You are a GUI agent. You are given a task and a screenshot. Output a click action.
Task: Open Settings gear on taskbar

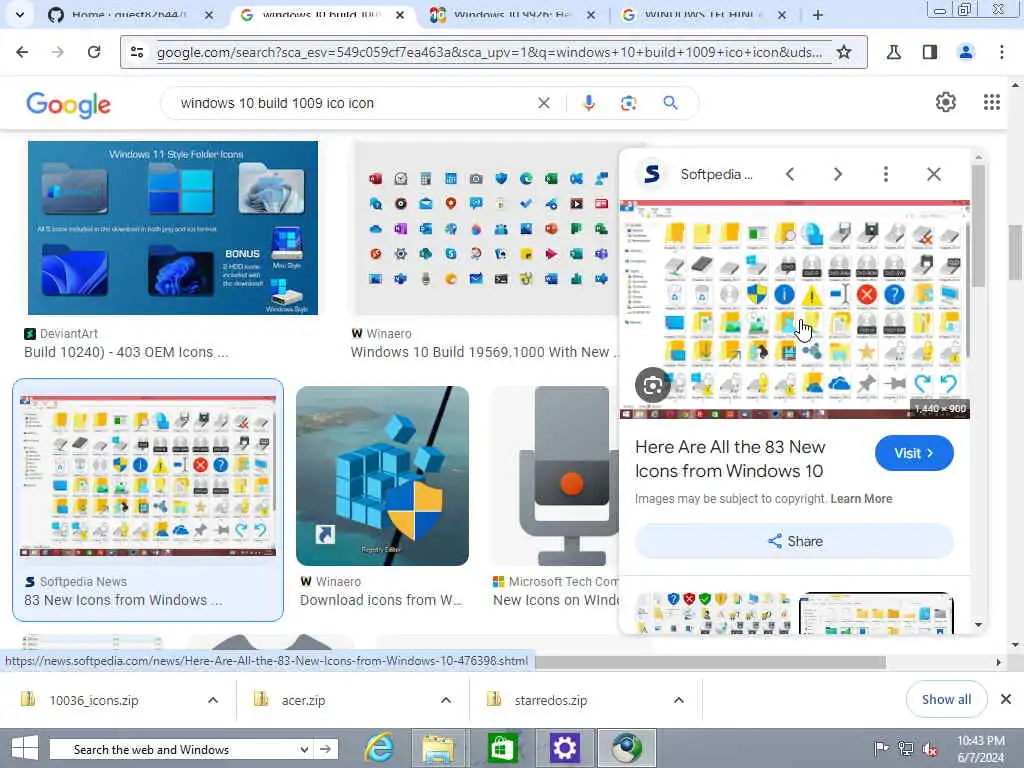click(x=564, y=748)
